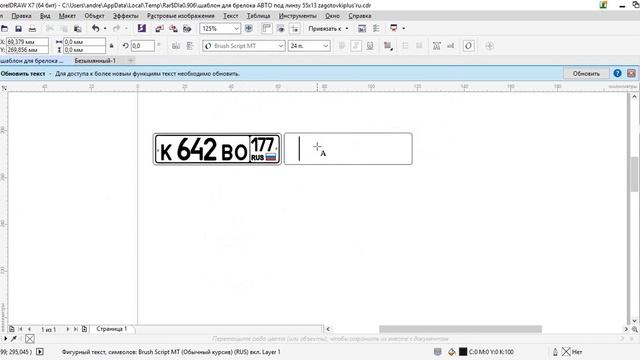The width and height of the screenshot is (640, 360).
Task: Open the Правка menu
Action: (21, 16)
